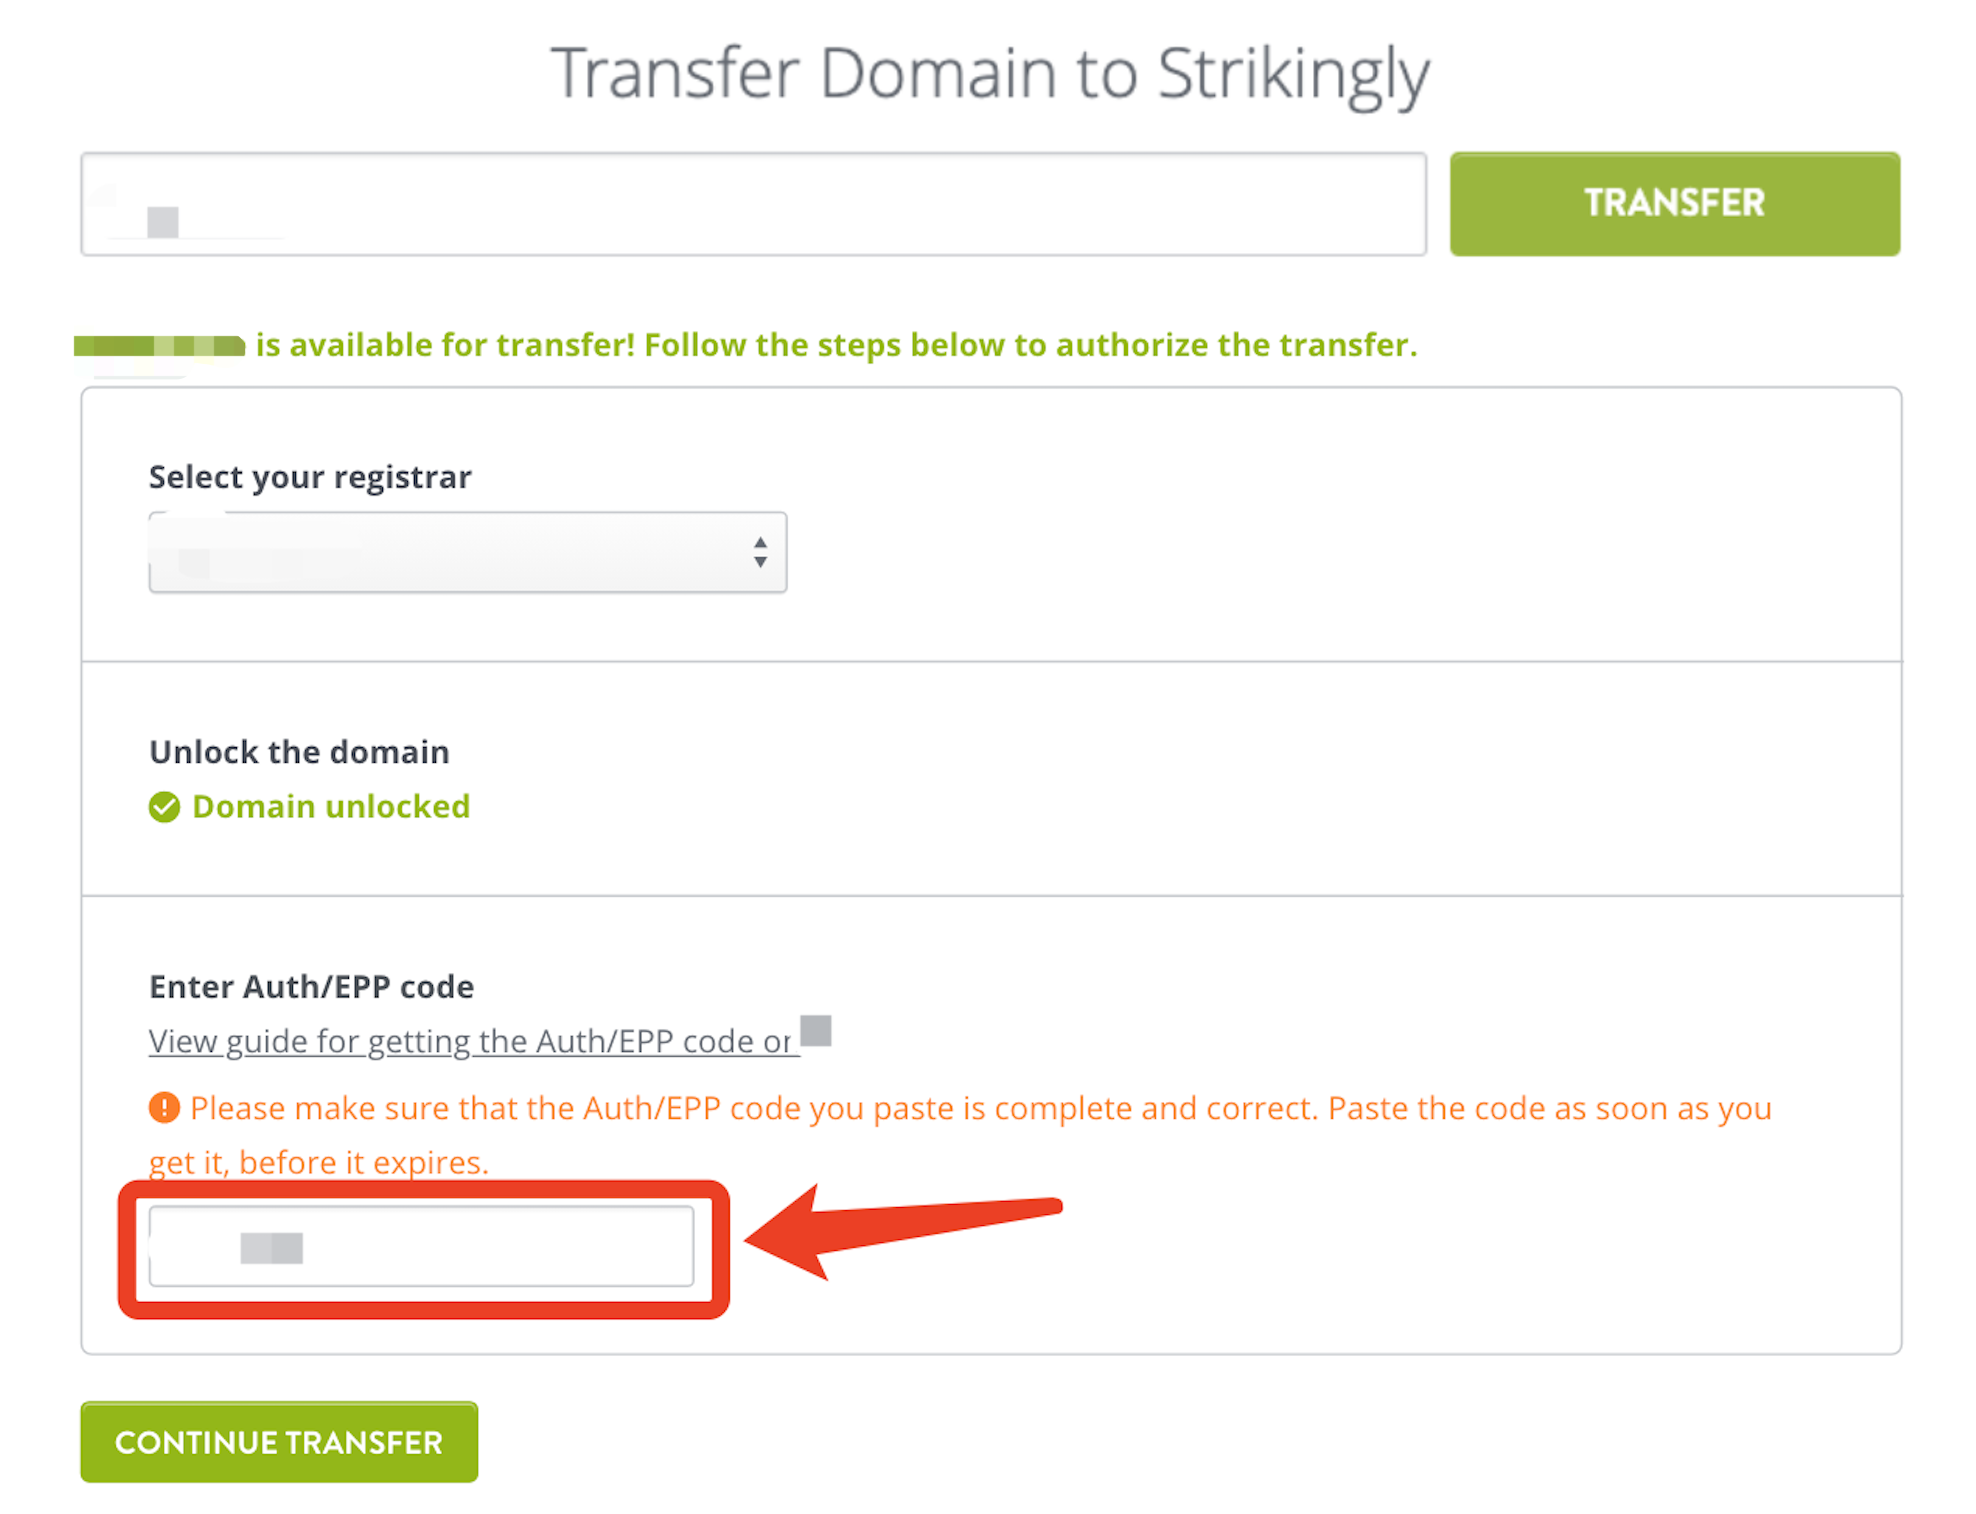Click the green Domain unlocked checkmark icon
This screenshot has width=1976, height=1514.
point(165,806)
